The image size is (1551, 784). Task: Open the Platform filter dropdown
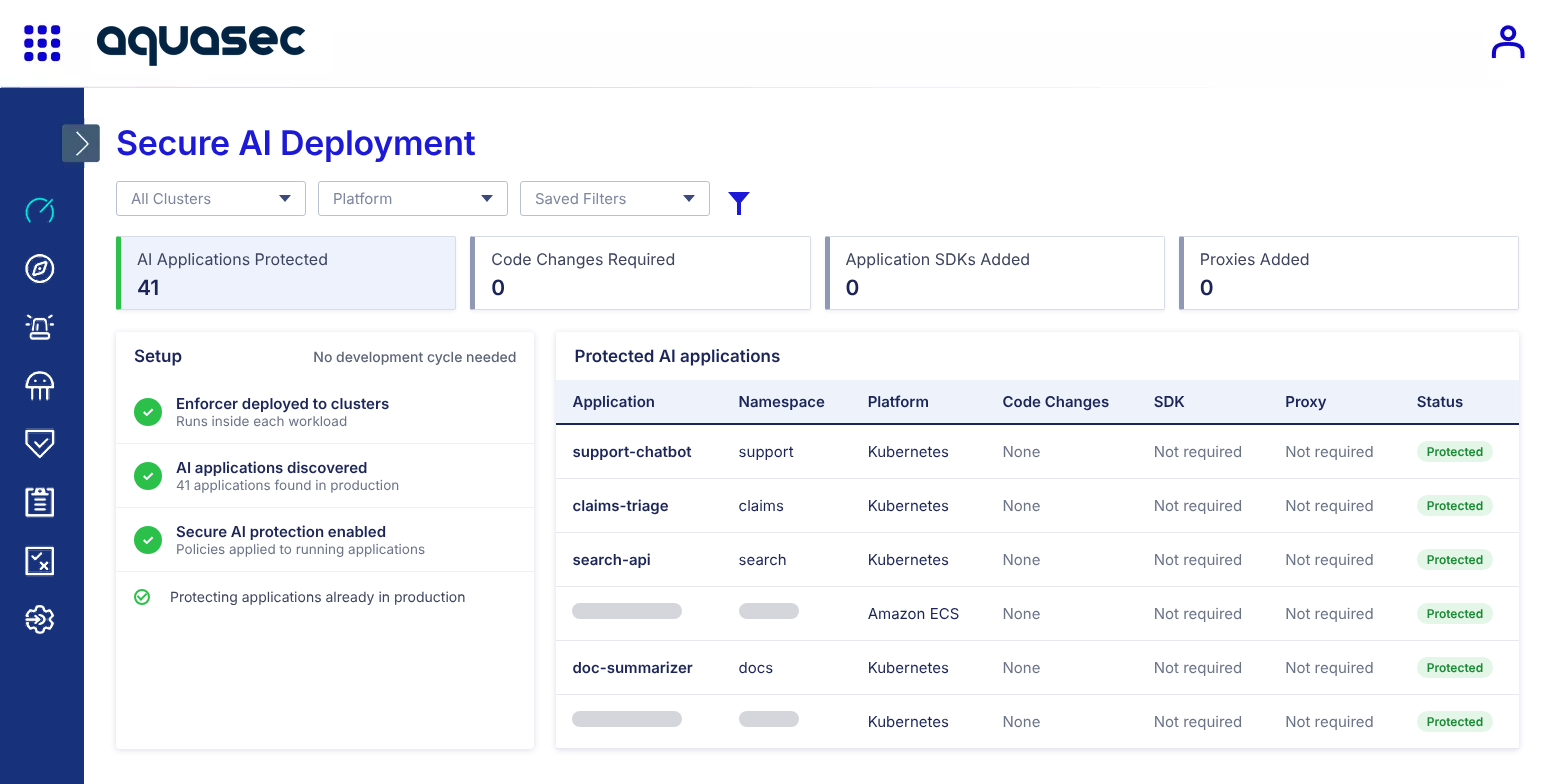[413, 198]
